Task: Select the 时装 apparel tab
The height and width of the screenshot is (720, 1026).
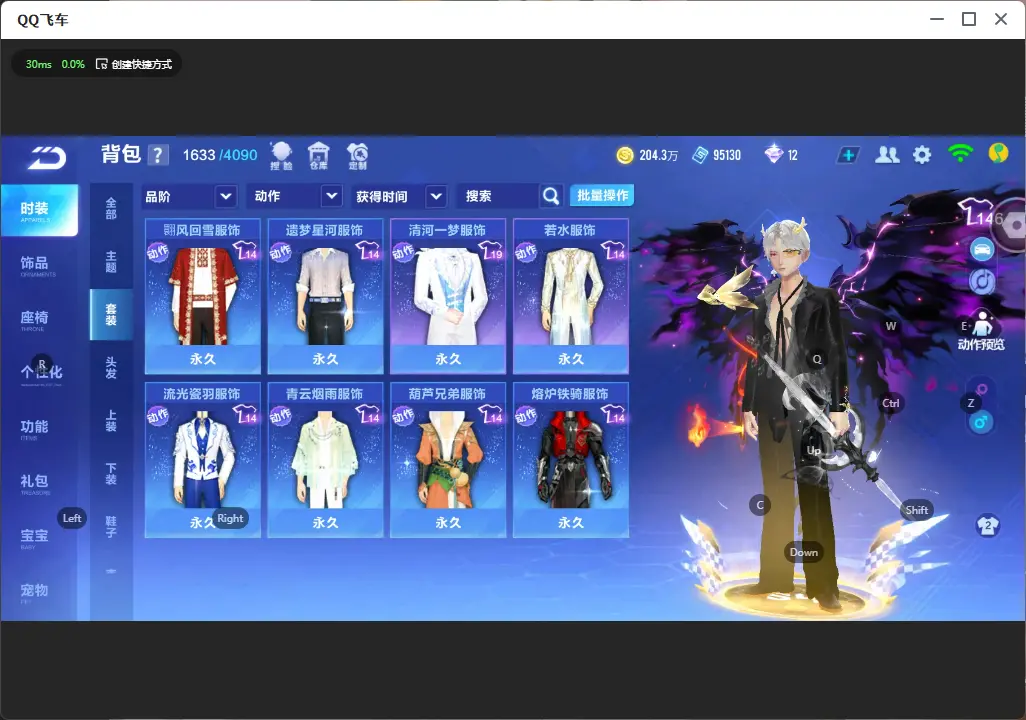Action: (39, 209)
